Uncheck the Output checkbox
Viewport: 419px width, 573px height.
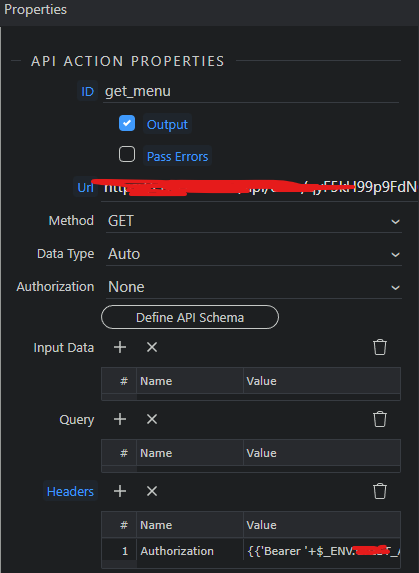tap(127, 123)
